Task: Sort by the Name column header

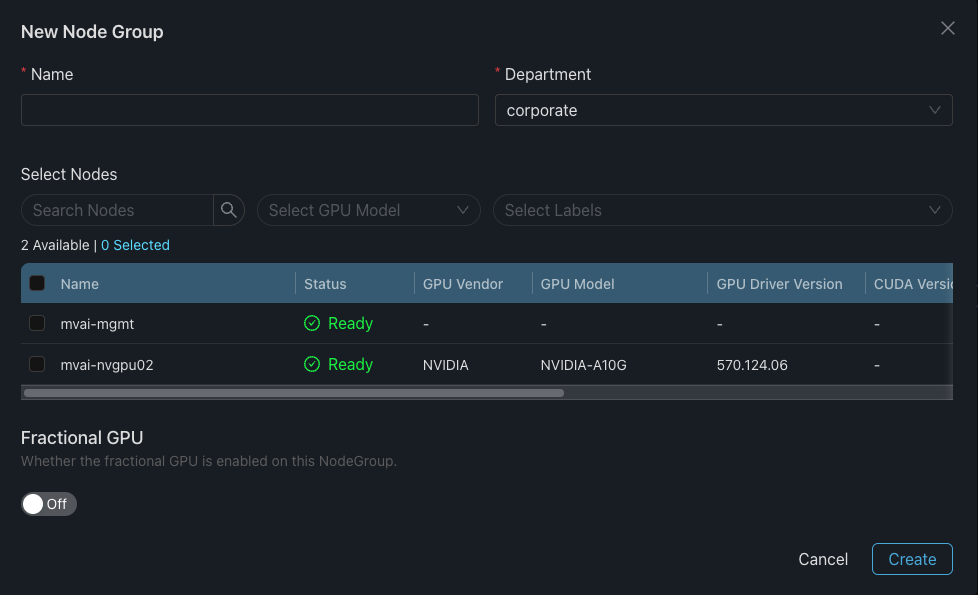Action: (80, 284)
